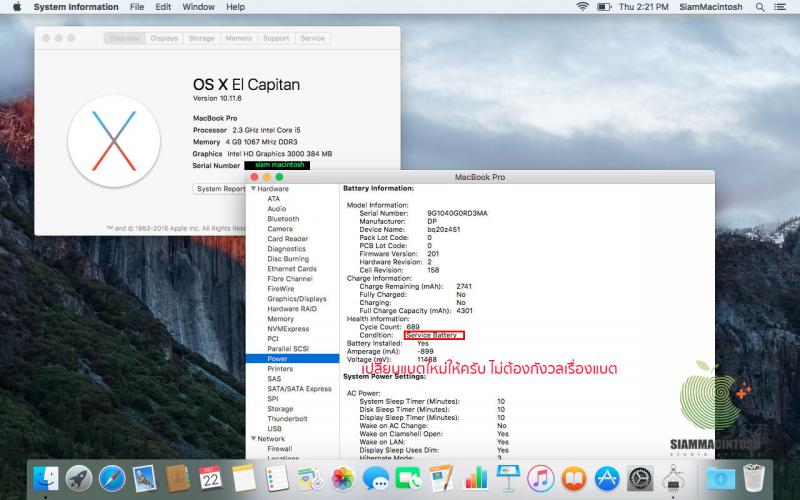Open Contacts book icon in dock
This screenshot has width=800, height=500.
[178, 479]
